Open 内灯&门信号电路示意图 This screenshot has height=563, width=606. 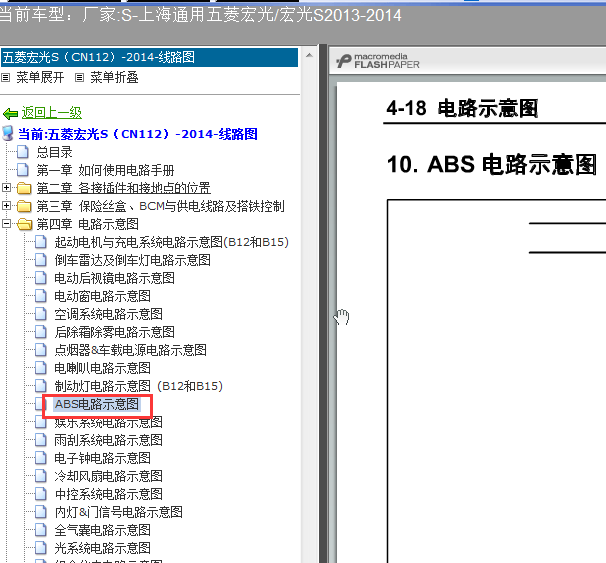[x=119, y=512]
